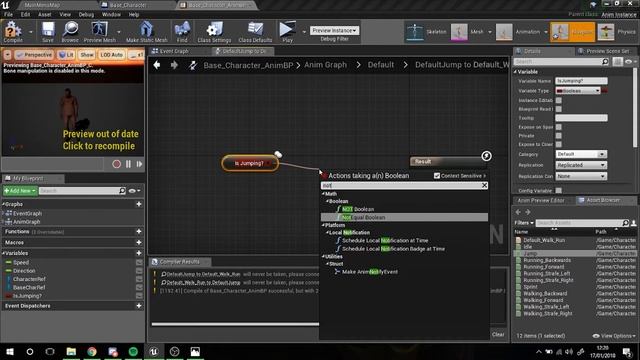Open asset browser Filters dropdown

(x=524, y=223)
